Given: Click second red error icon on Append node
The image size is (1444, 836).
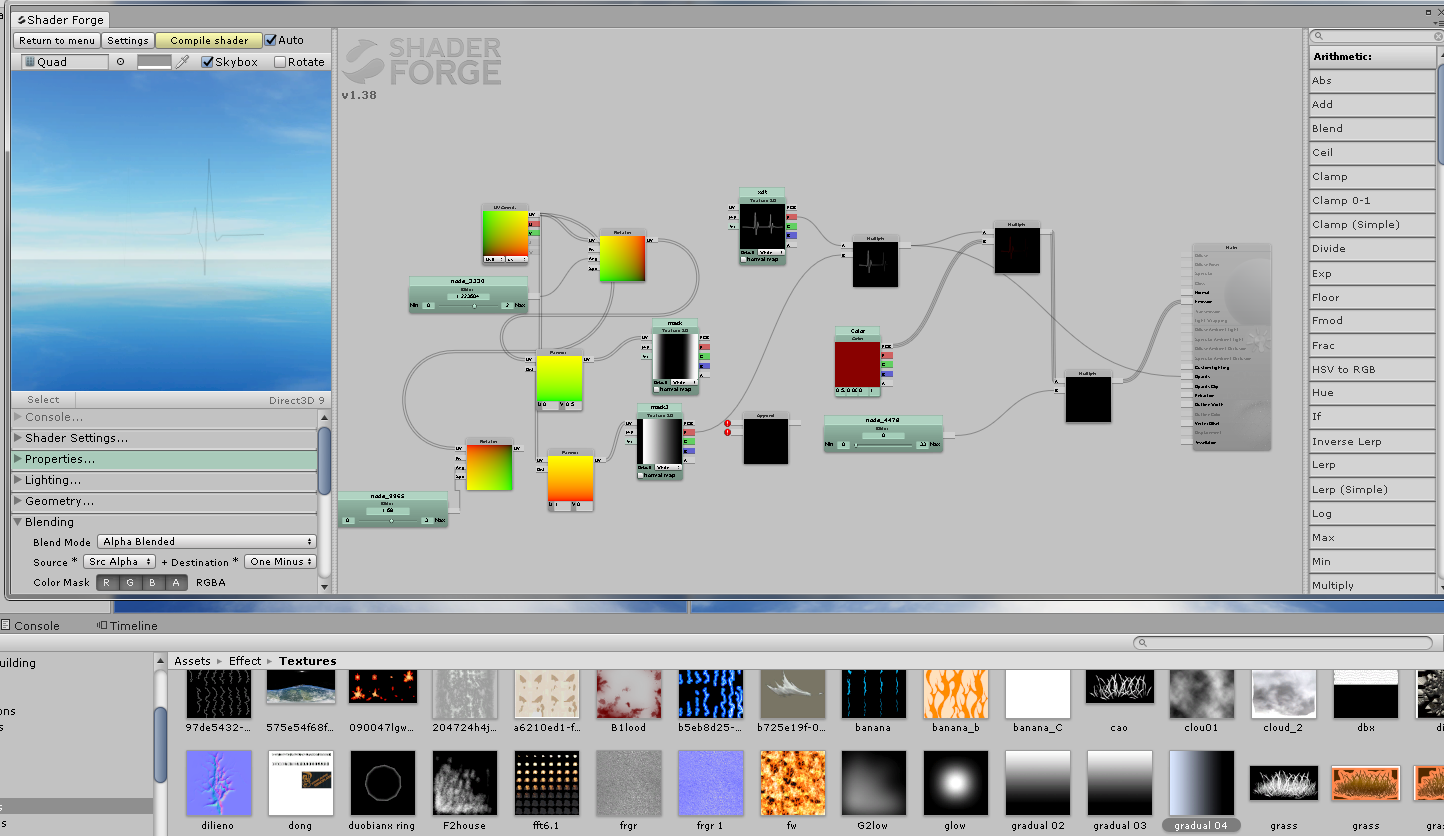Looking at the screenshot, I should point(728,434).
